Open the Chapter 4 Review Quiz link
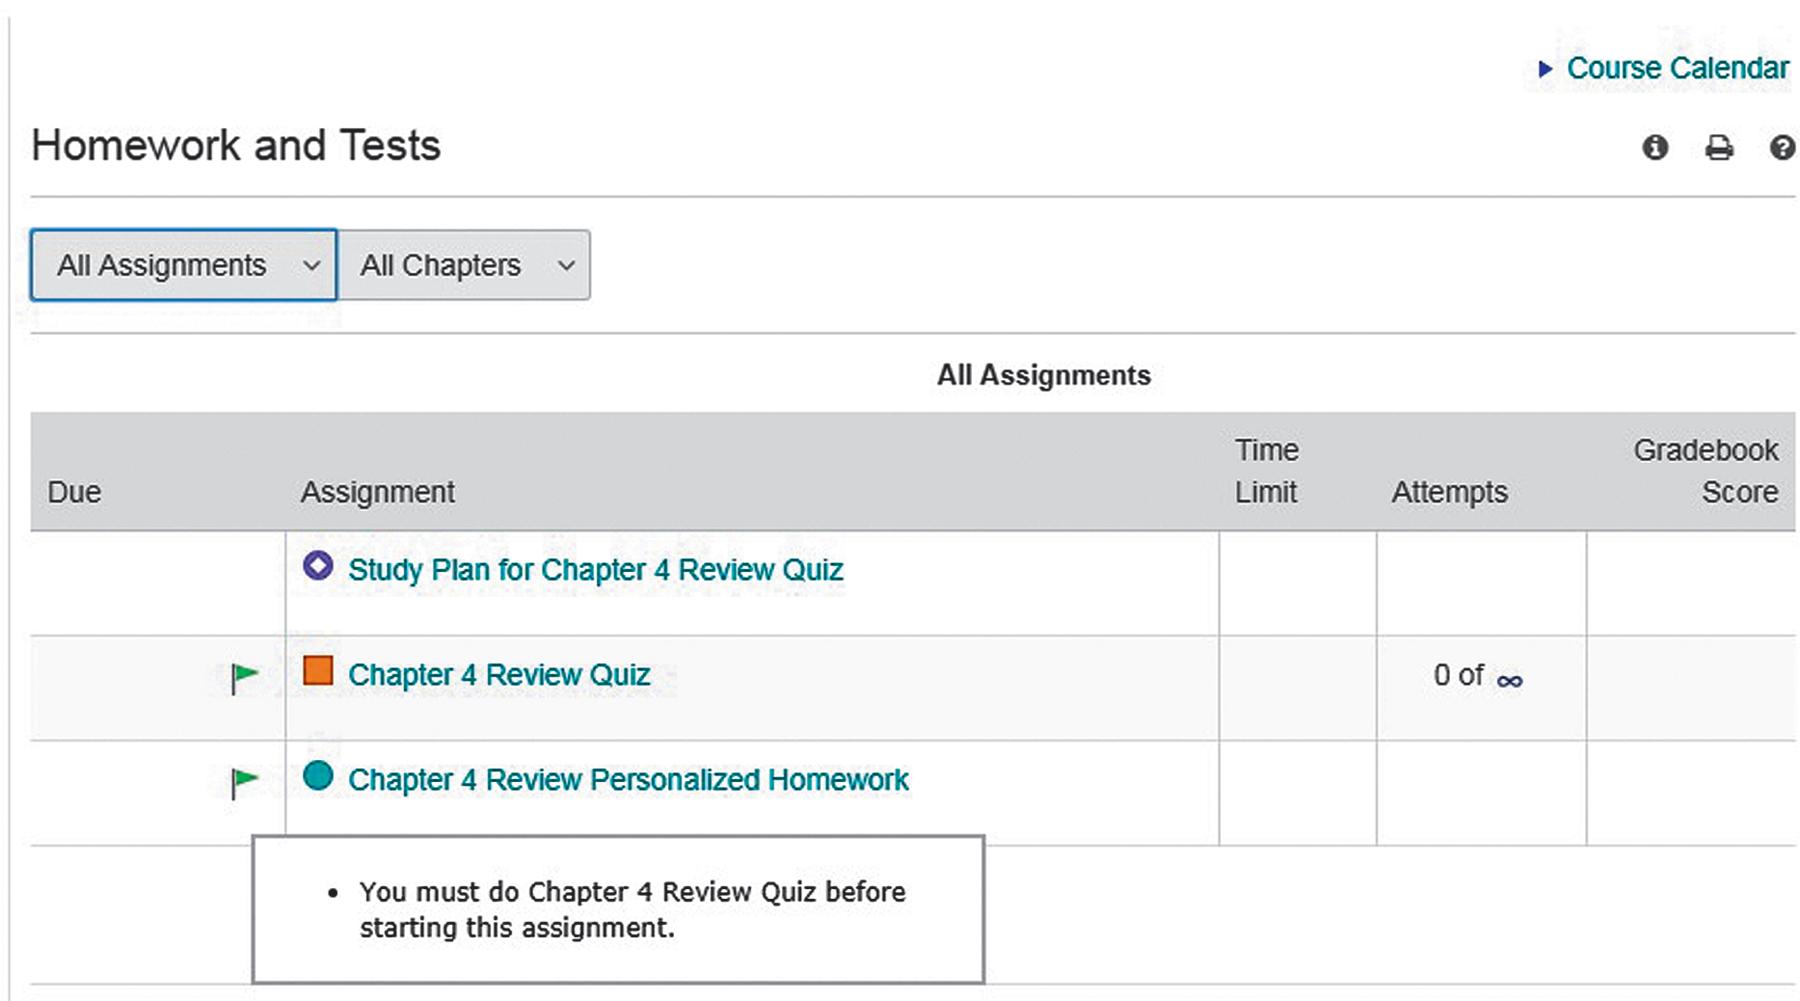The image size is (1800, 1001). pos(499,675)
